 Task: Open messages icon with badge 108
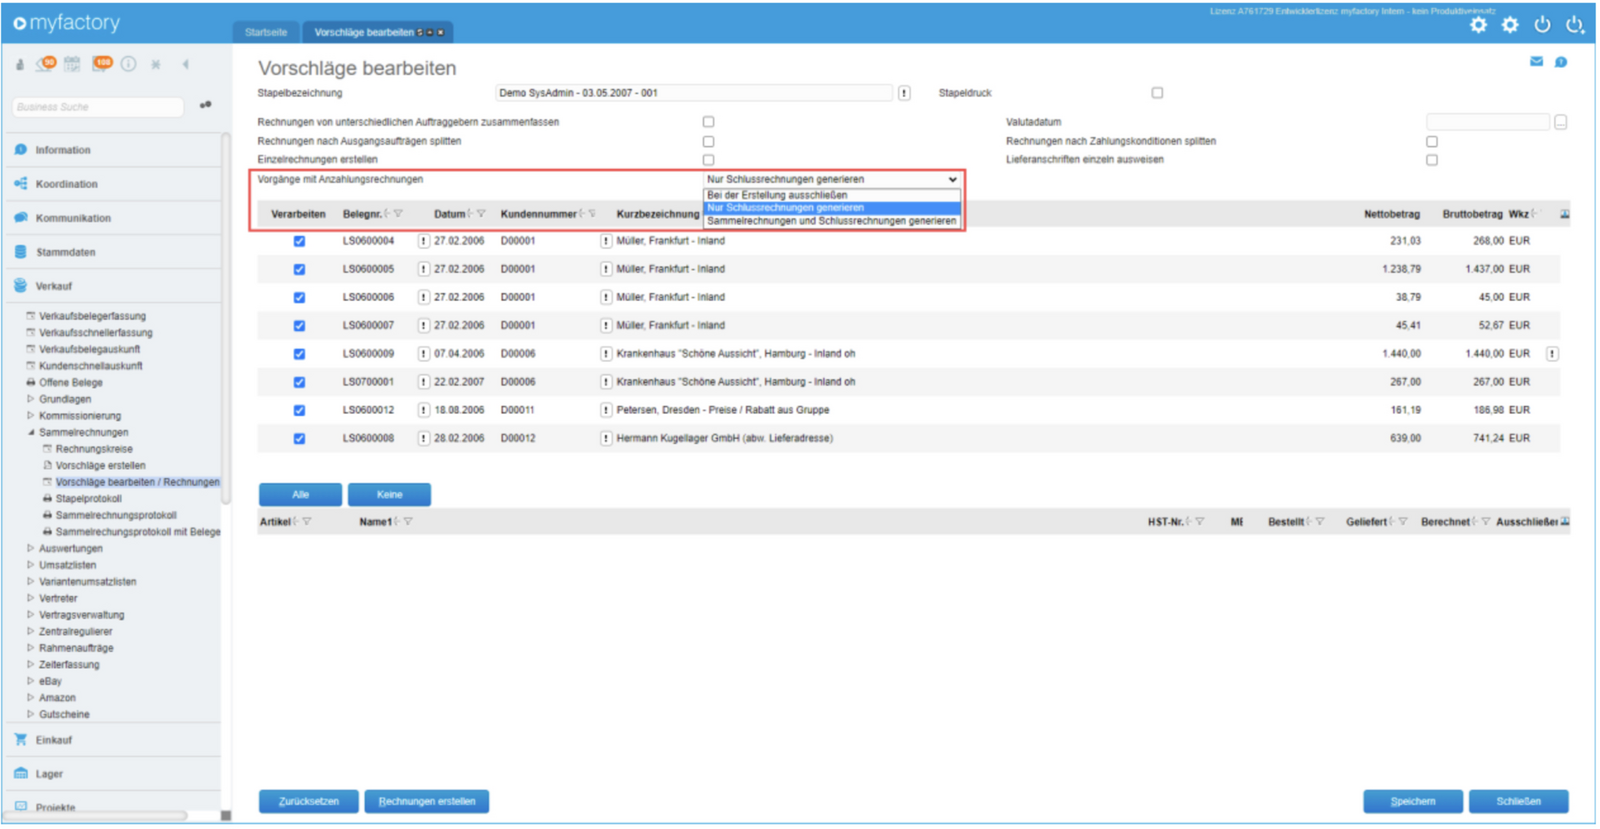[102, 64]
